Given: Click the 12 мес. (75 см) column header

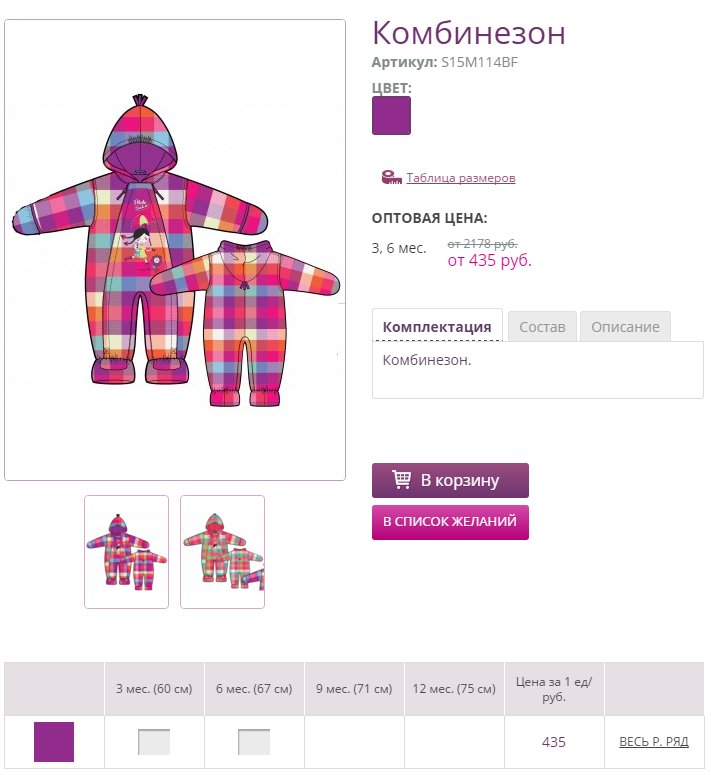Looking at the screenshot, I should pyautogui.click(x=454, y=689).
